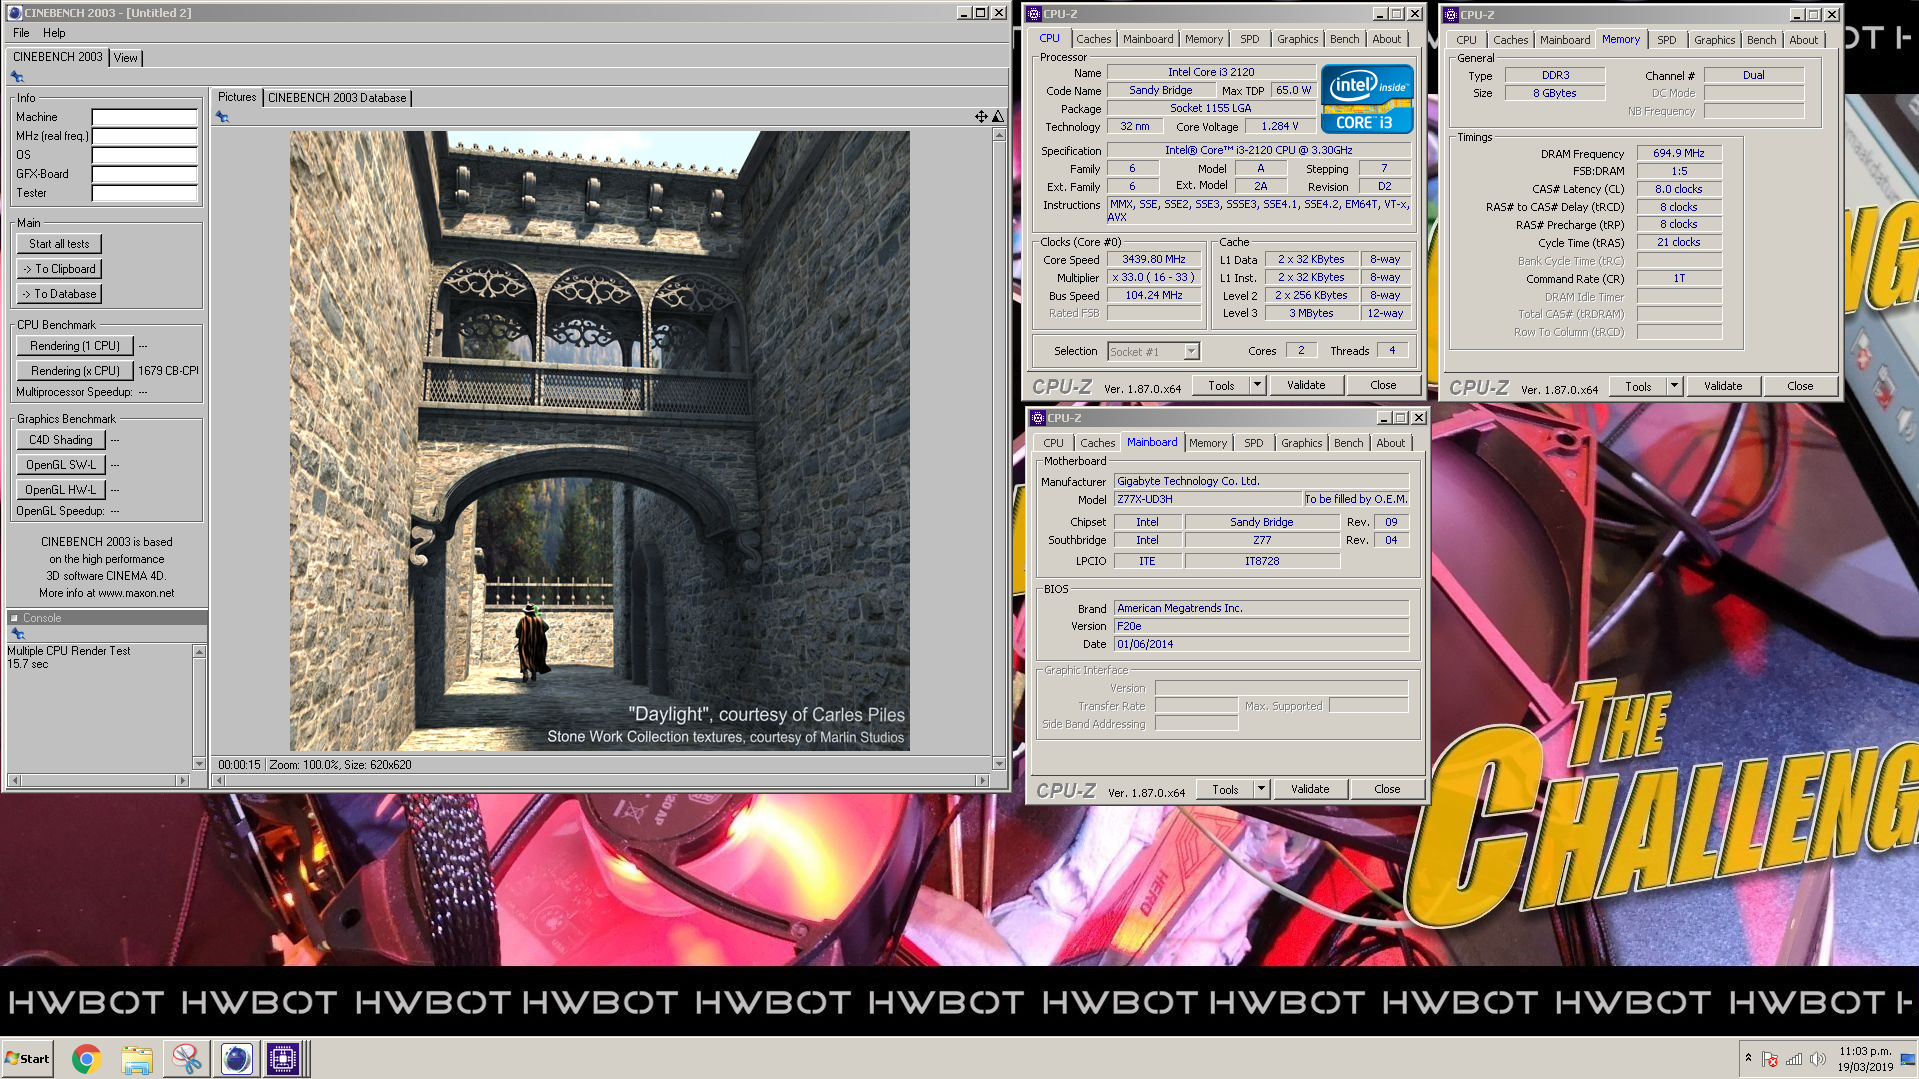Switch to CINEBENCH via its taskbar icon
Screen dimensions: 1919x1079
(x=237, y=1059)
